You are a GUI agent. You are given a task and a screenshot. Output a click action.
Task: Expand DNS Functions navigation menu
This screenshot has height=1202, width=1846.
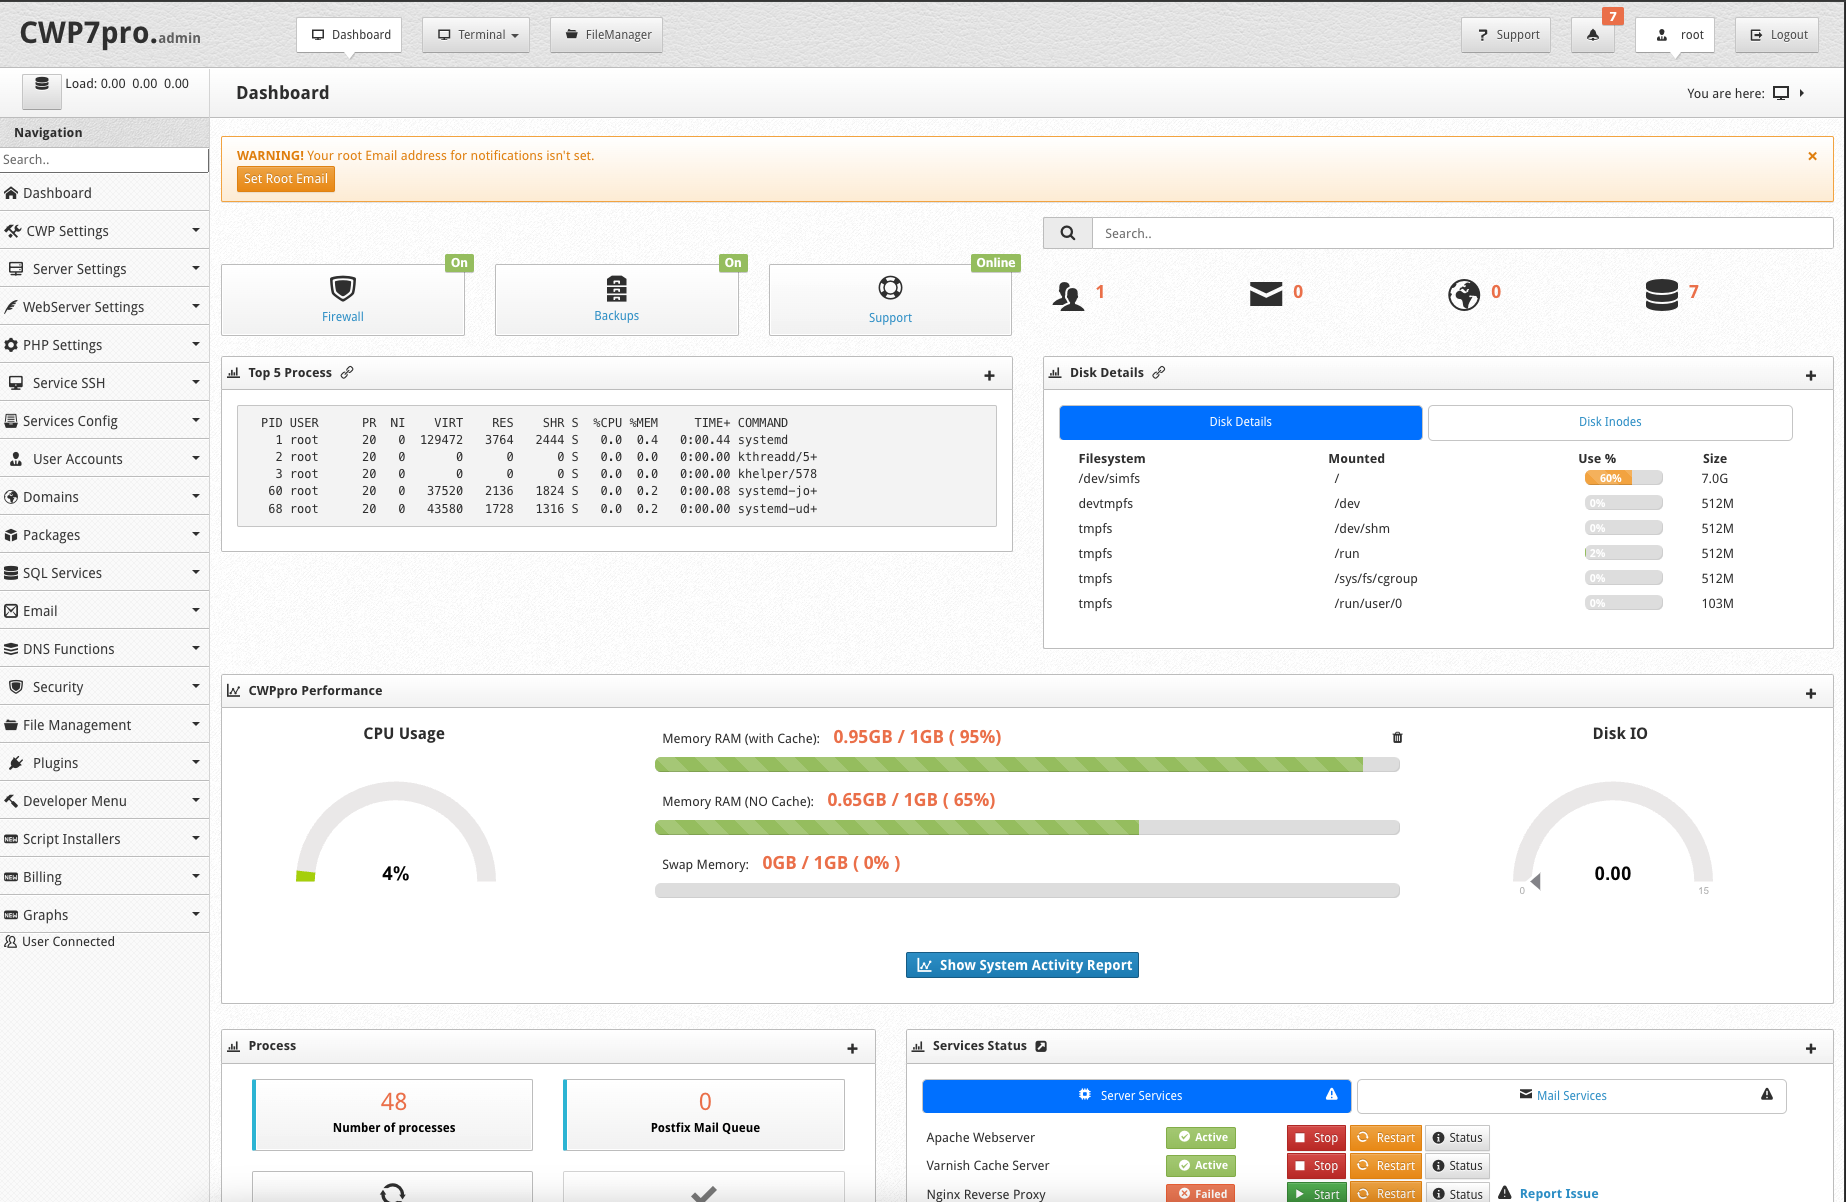pyautogui.click(x=104, y=649)
